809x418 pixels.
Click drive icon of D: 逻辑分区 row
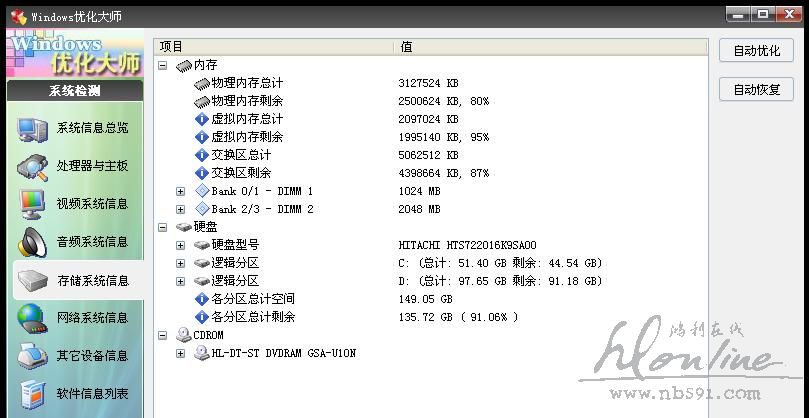(202, 281)
